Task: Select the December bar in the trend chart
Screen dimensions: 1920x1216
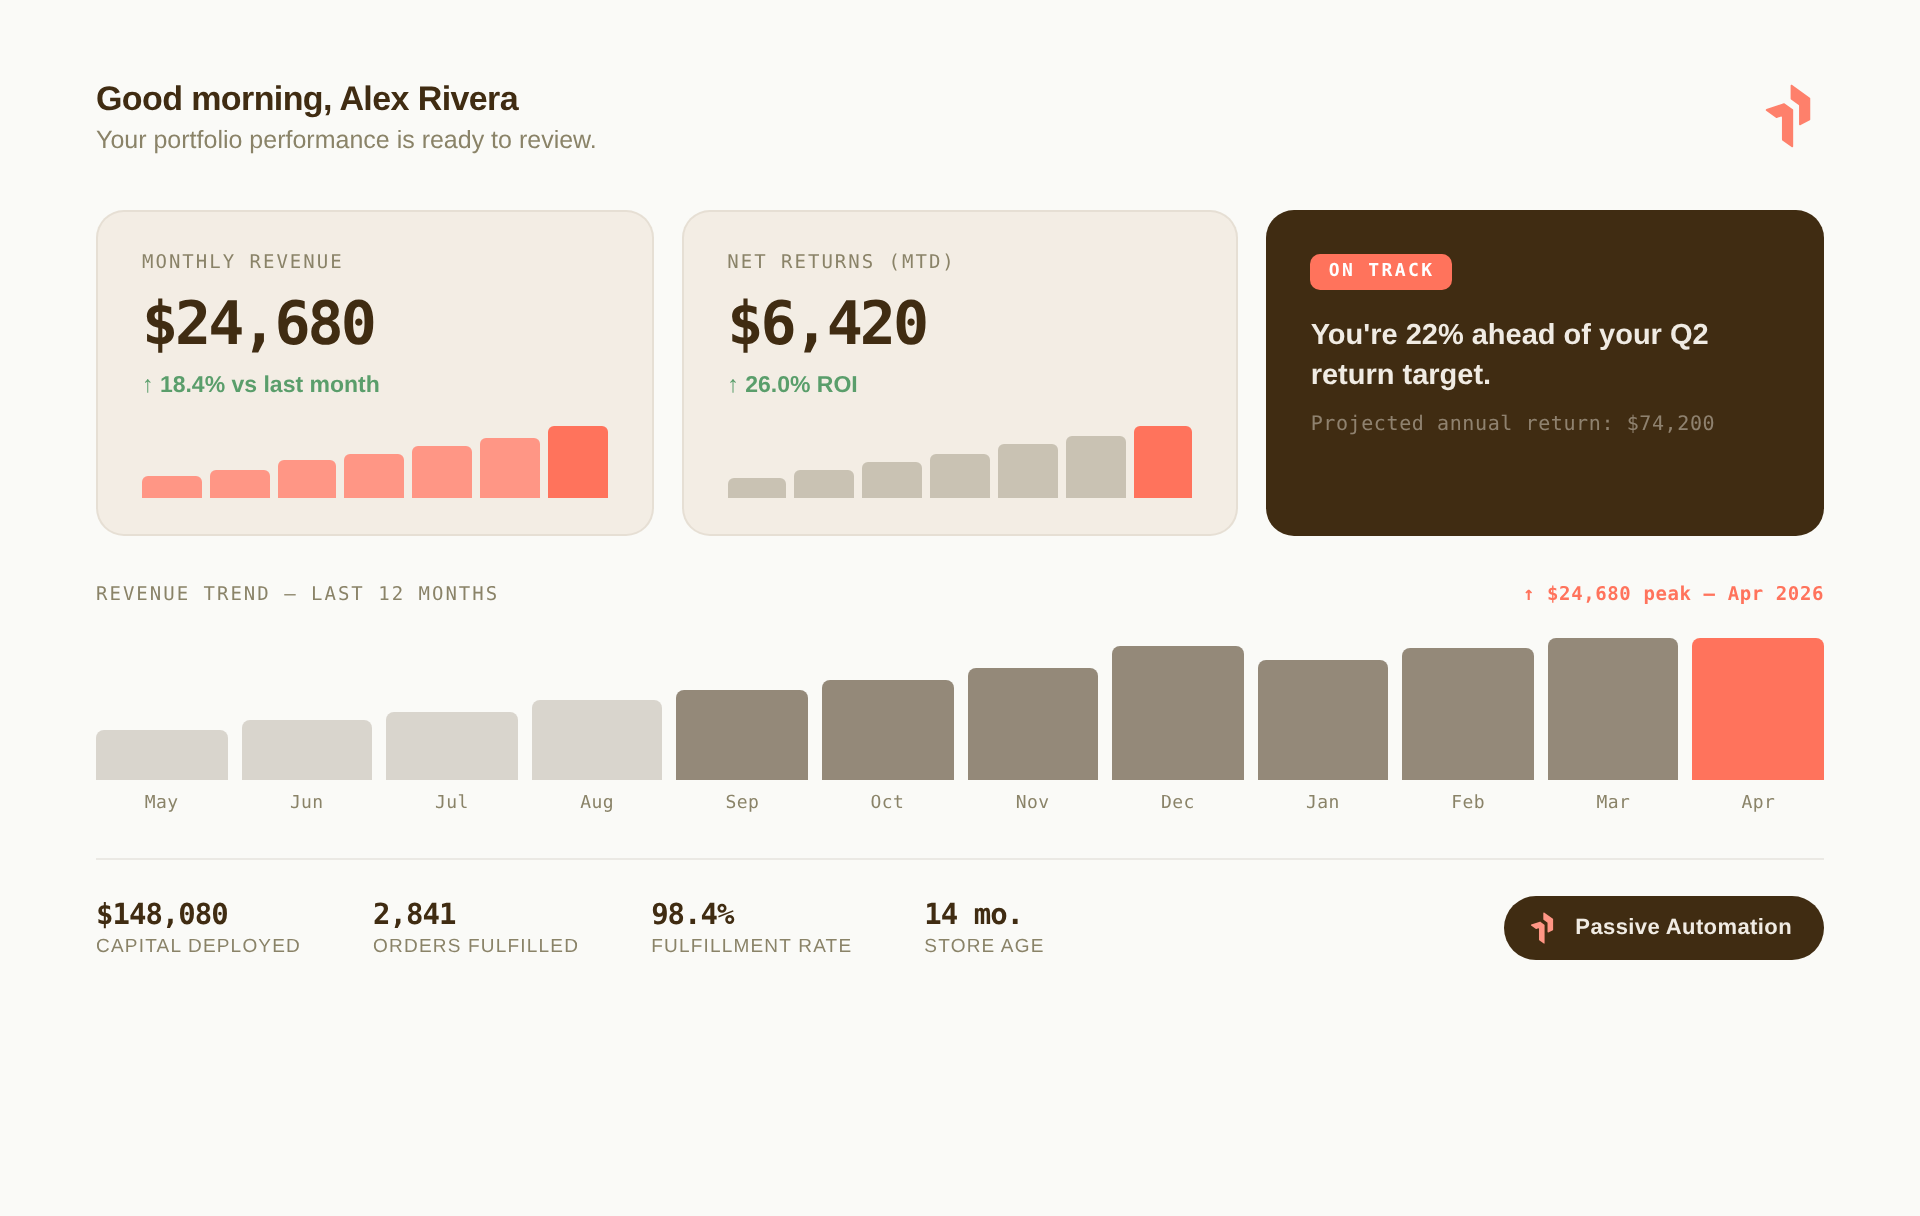Action: (x=1177, y=710)
